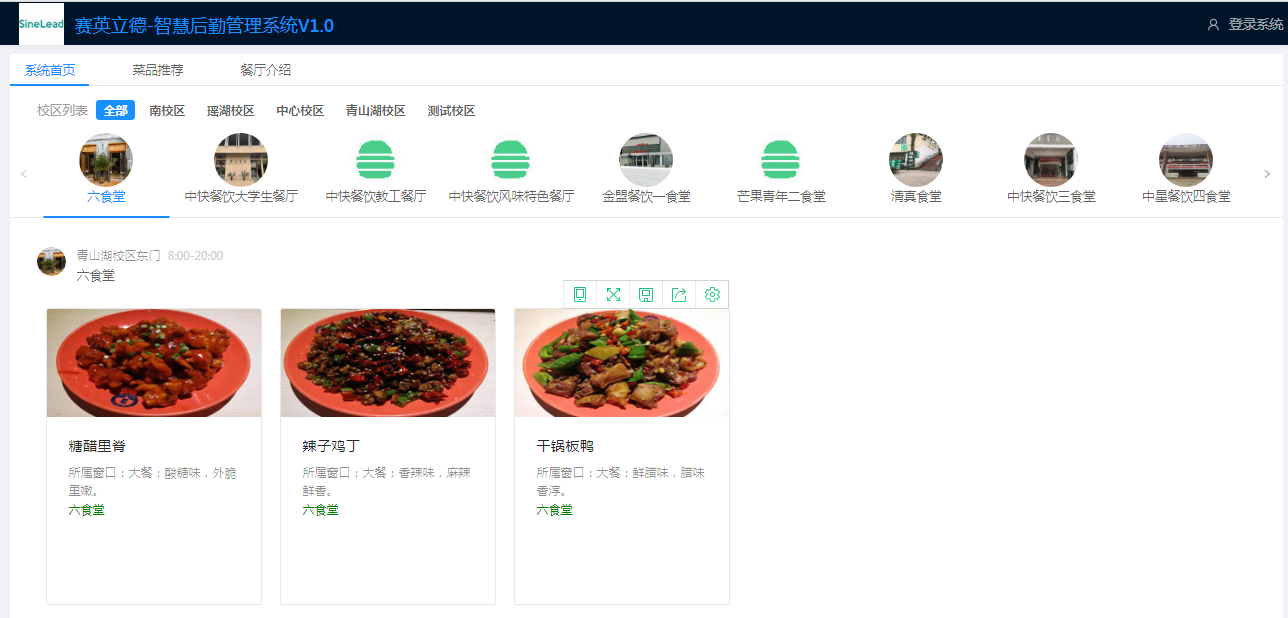Image resolution: width=1288 pixels, height=618 pixels.
Task: Open the 辣子鸡丁 dish photo
Action: pos(388,363)
